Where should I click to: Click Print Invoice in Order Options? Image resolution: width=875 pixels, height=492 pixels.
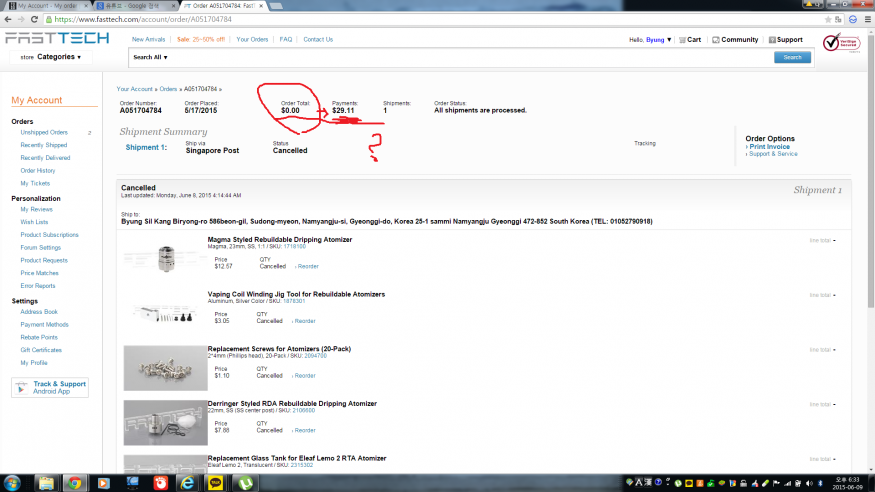(x=770, y=147)
